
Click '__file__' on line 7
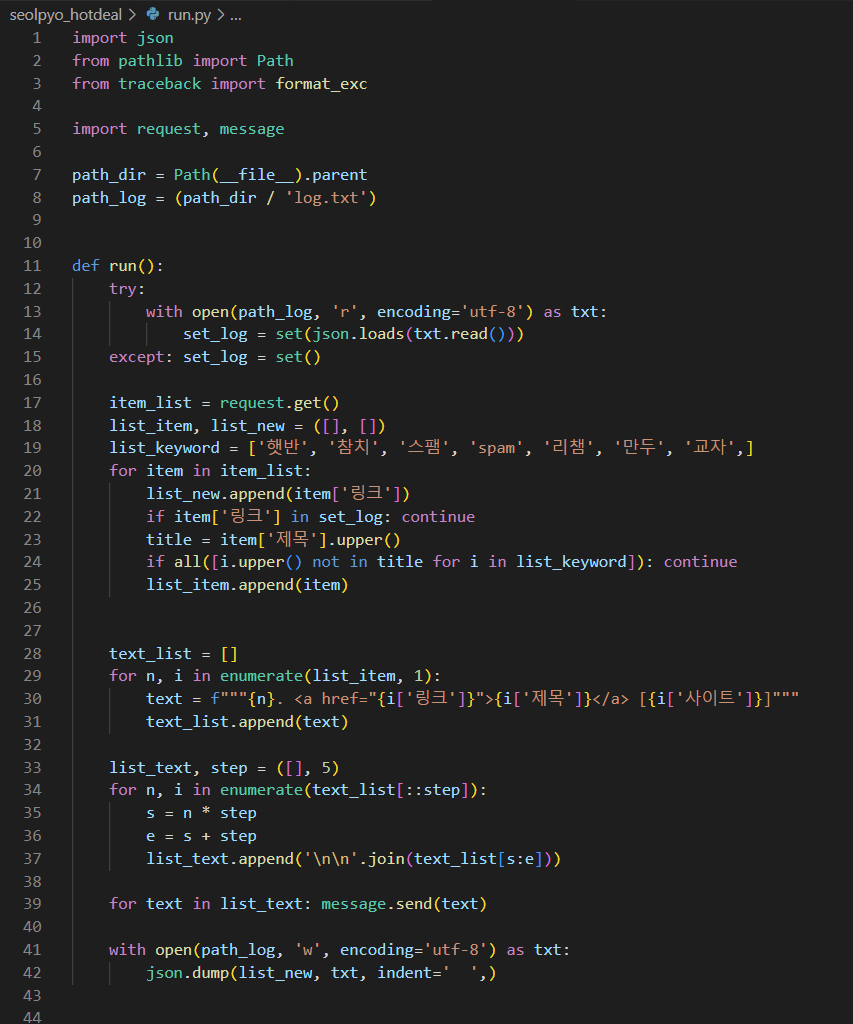click(x=257, y=175)
